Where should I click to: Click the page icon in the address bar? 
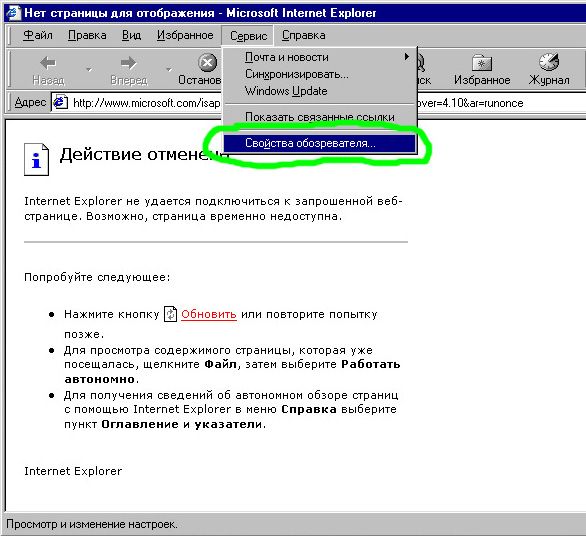[61, 102]
